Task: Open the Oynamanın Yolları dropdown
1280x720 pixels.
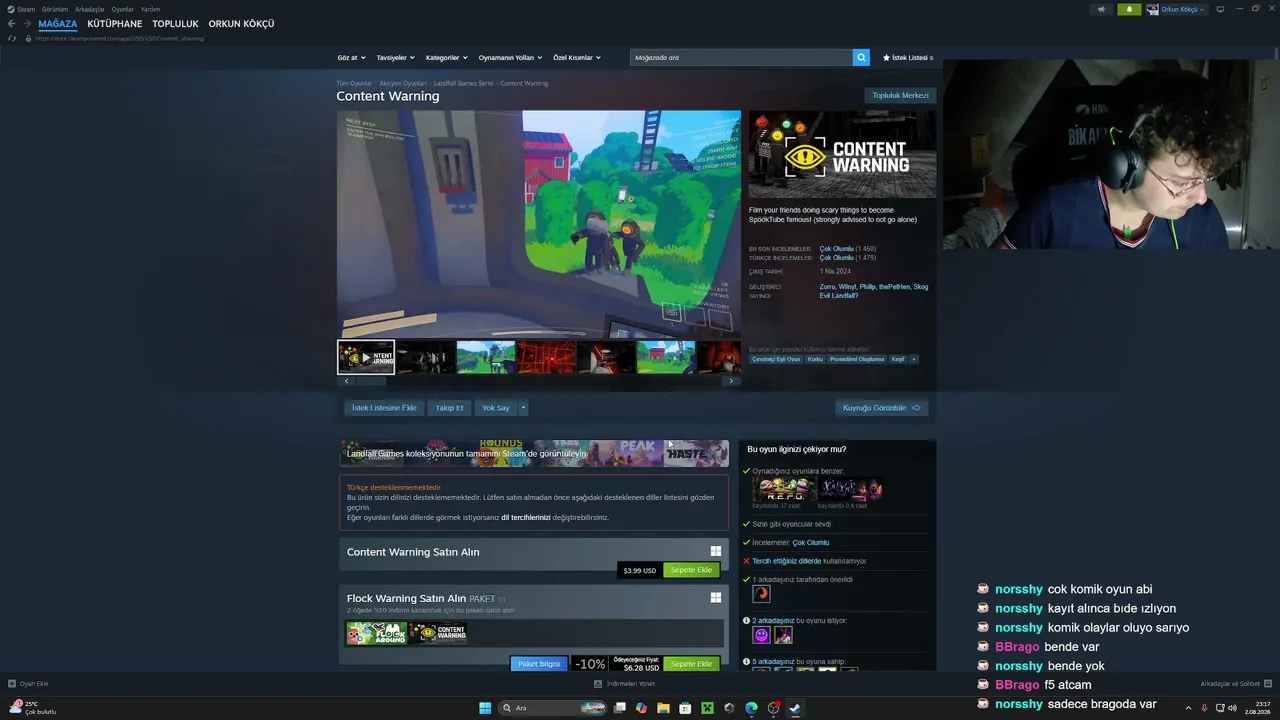Action: point(509,58)
